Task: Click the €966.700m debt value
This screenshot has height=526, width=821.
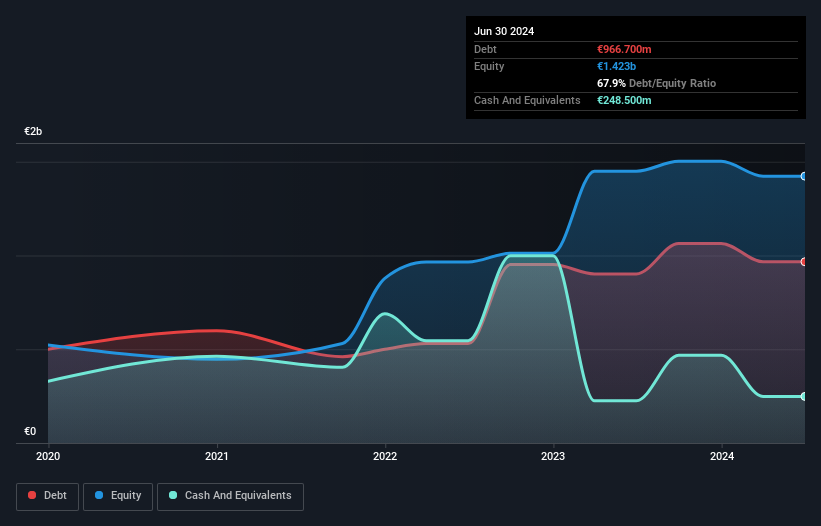Action: 624,49
